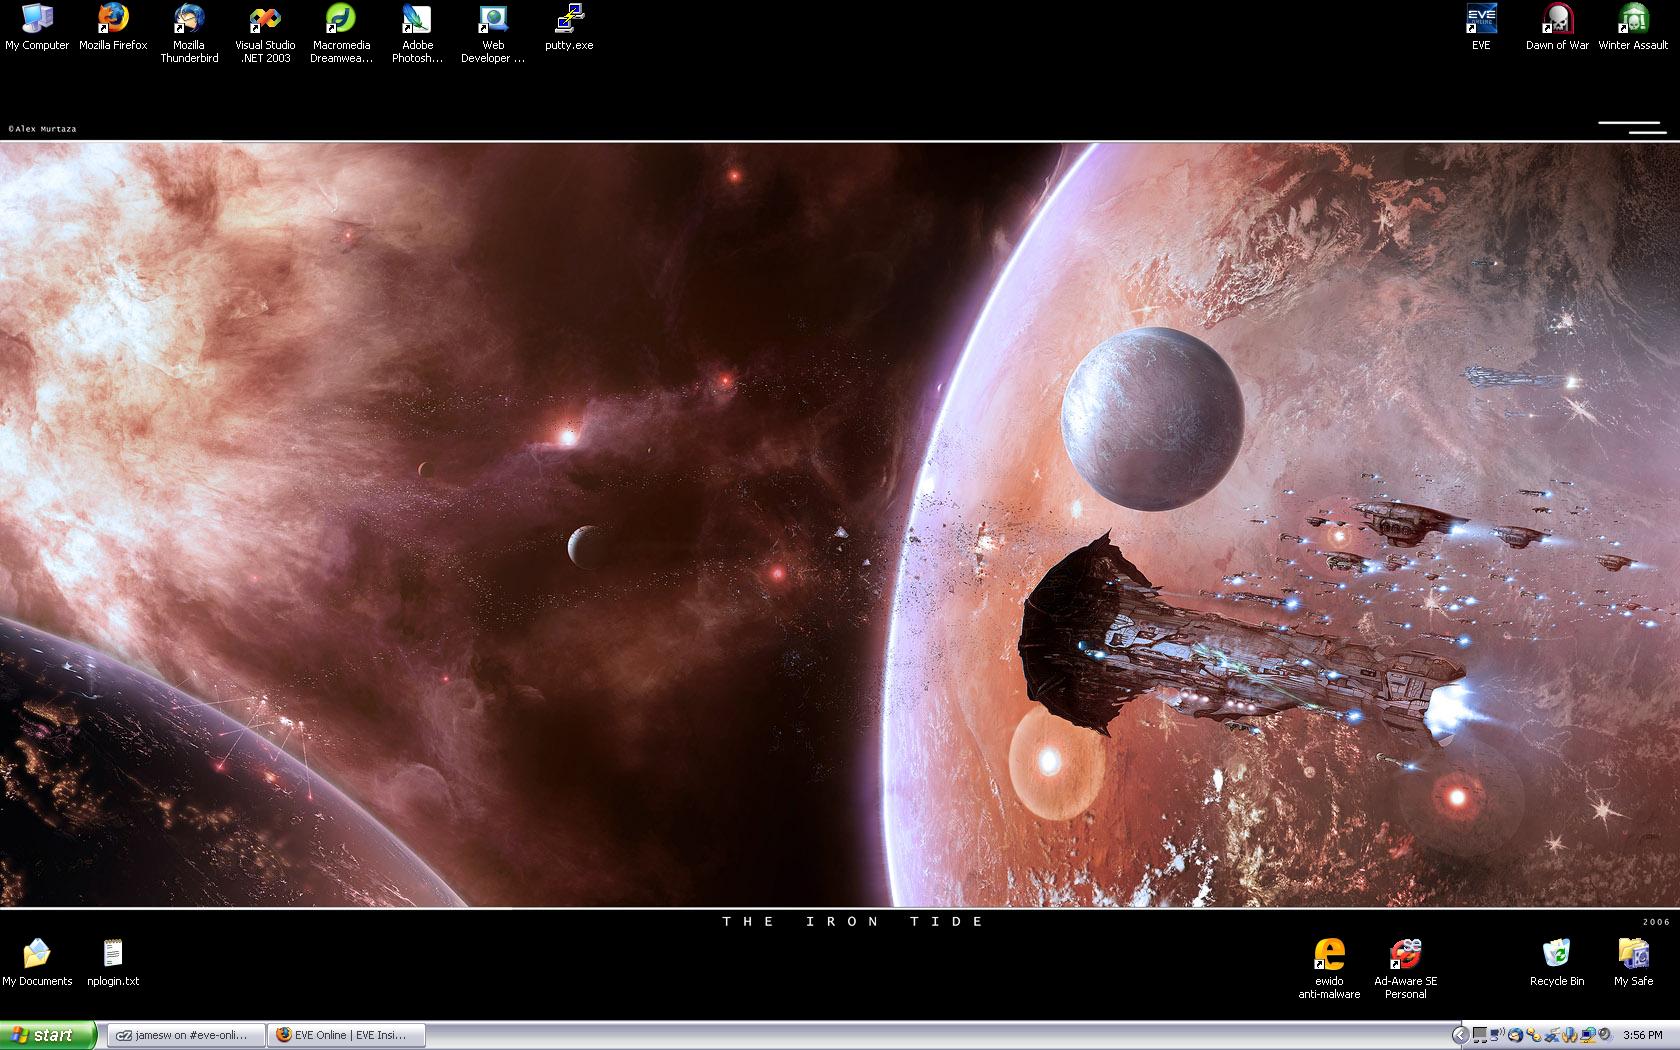Switch to the EVE Online Firefox taskbar window

click(x=346, y=1035)
